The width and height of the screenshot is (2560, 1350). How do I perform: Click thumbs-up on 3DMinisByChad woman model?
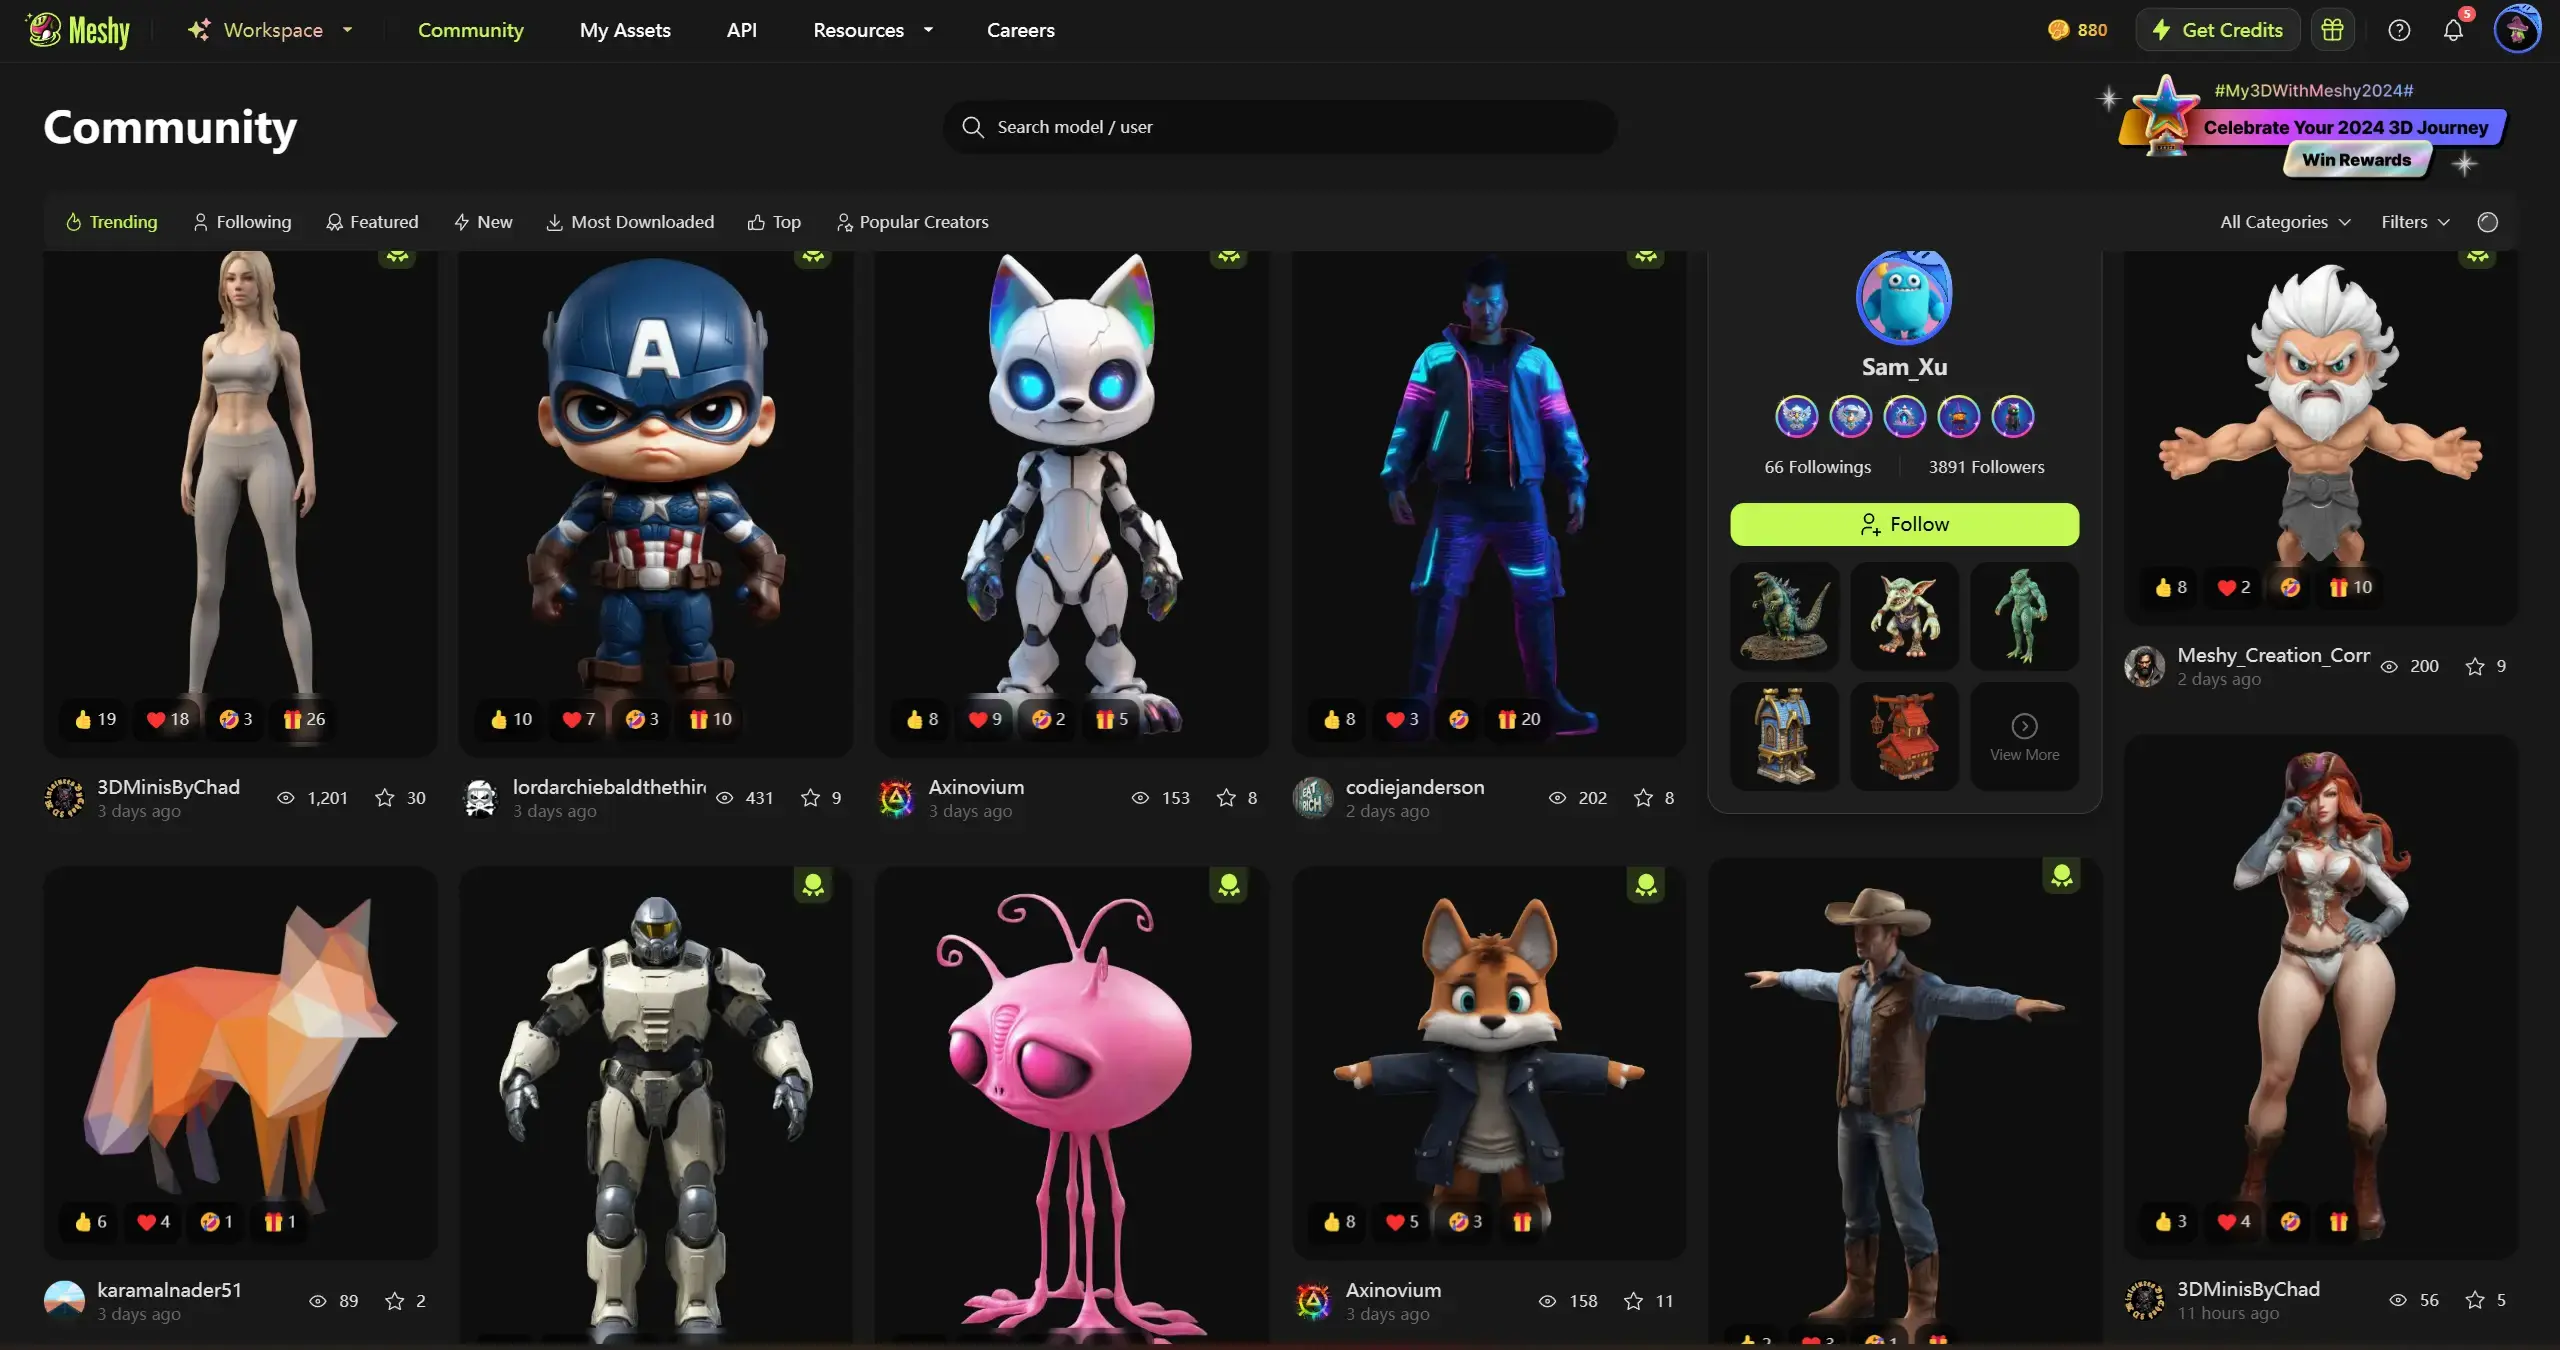[83, 719]
